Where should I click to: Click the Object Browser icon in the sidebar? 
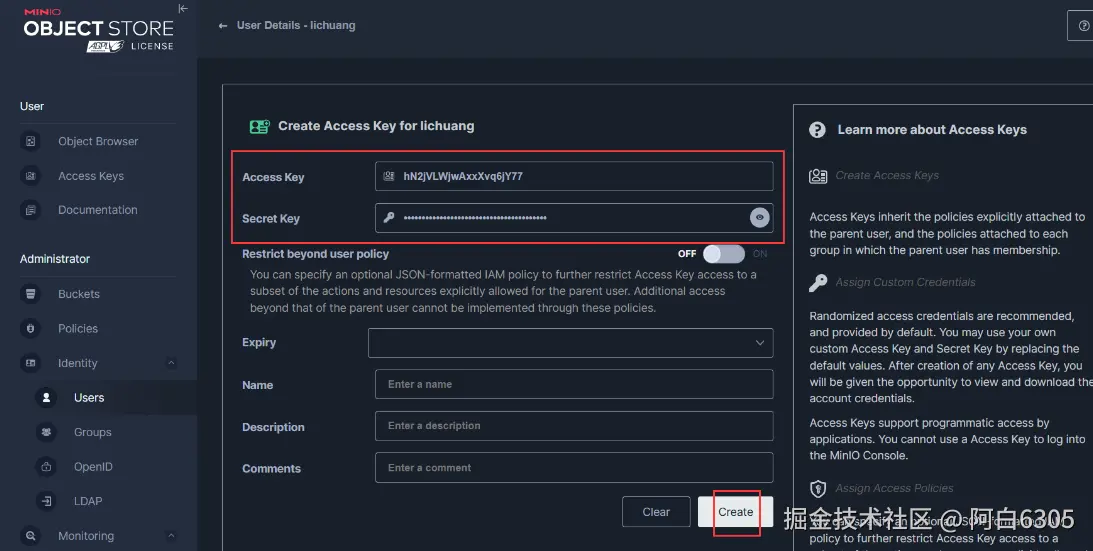point(31,142)
